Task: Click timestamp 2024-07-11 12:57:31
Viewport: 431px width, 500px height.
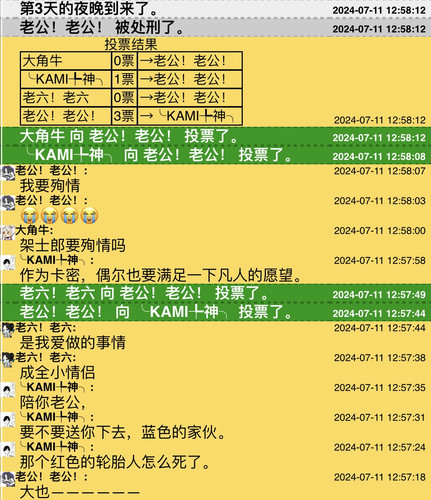Action: point(380,418)
